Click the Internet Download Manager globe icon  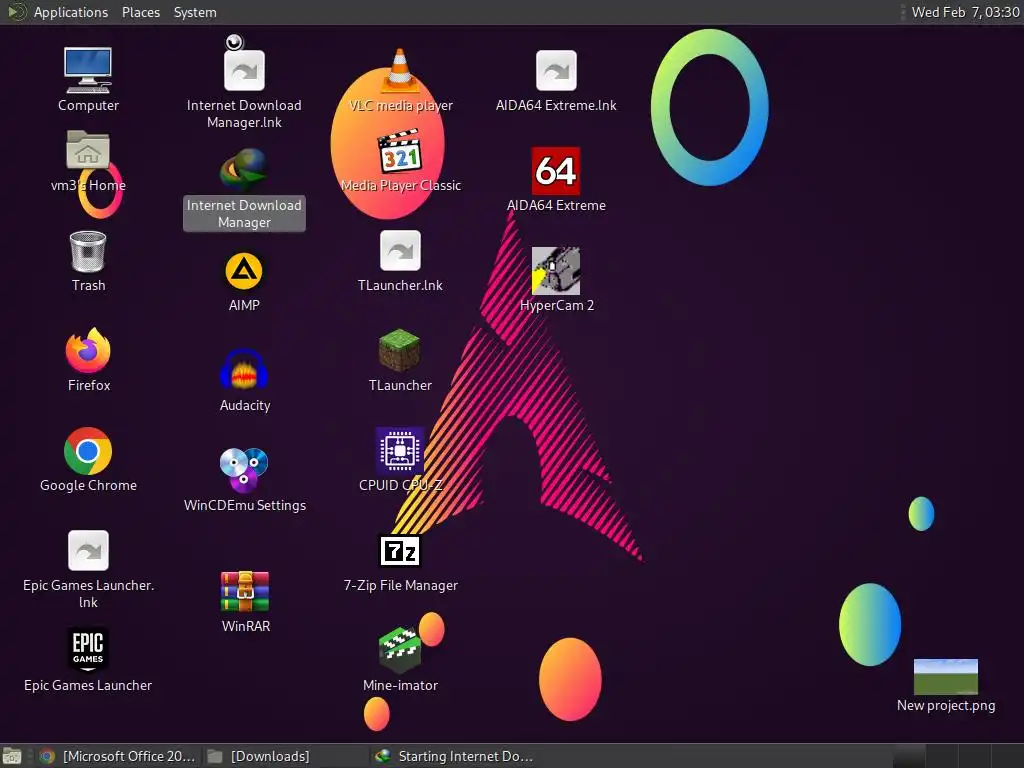pyautogui.click(x=244, y=169)
